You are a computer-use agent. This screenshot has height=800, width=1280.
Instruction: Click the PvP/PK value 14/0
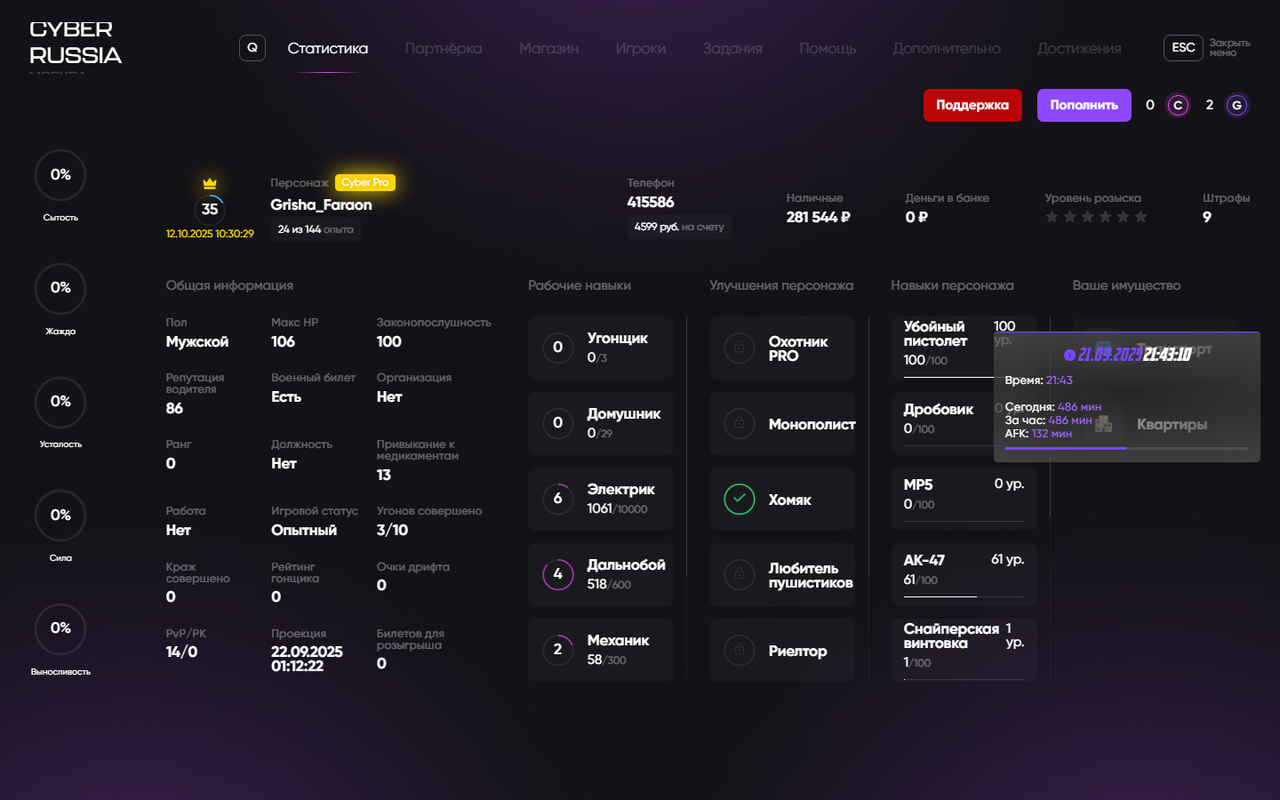coord(182,652)
